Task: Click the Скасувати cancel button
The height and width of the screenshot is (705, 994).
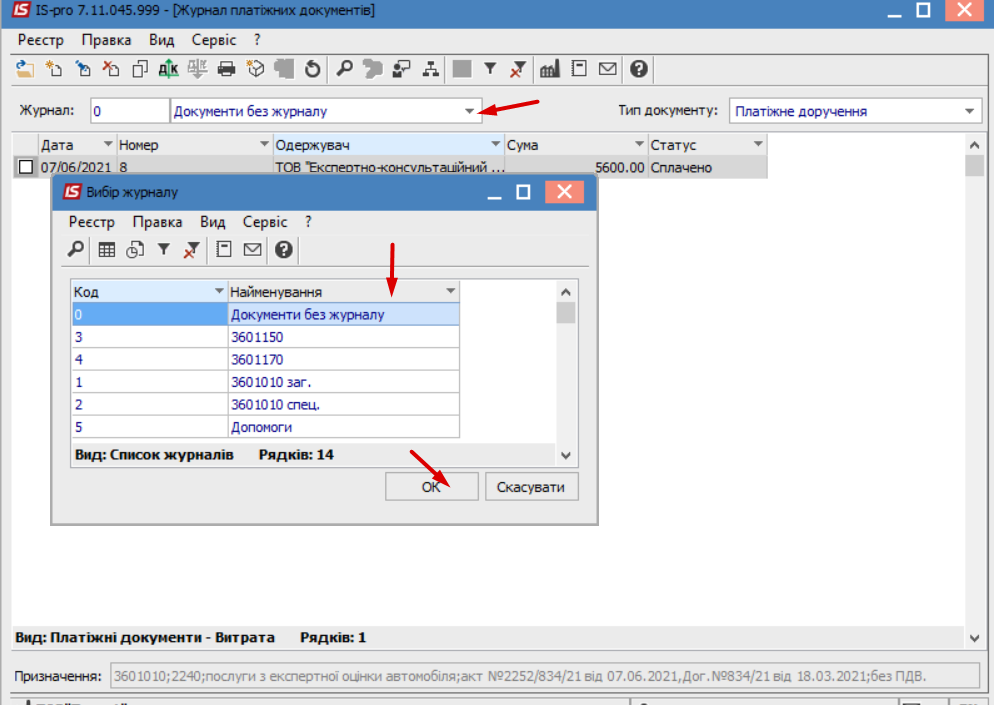Action: point(531,487)
